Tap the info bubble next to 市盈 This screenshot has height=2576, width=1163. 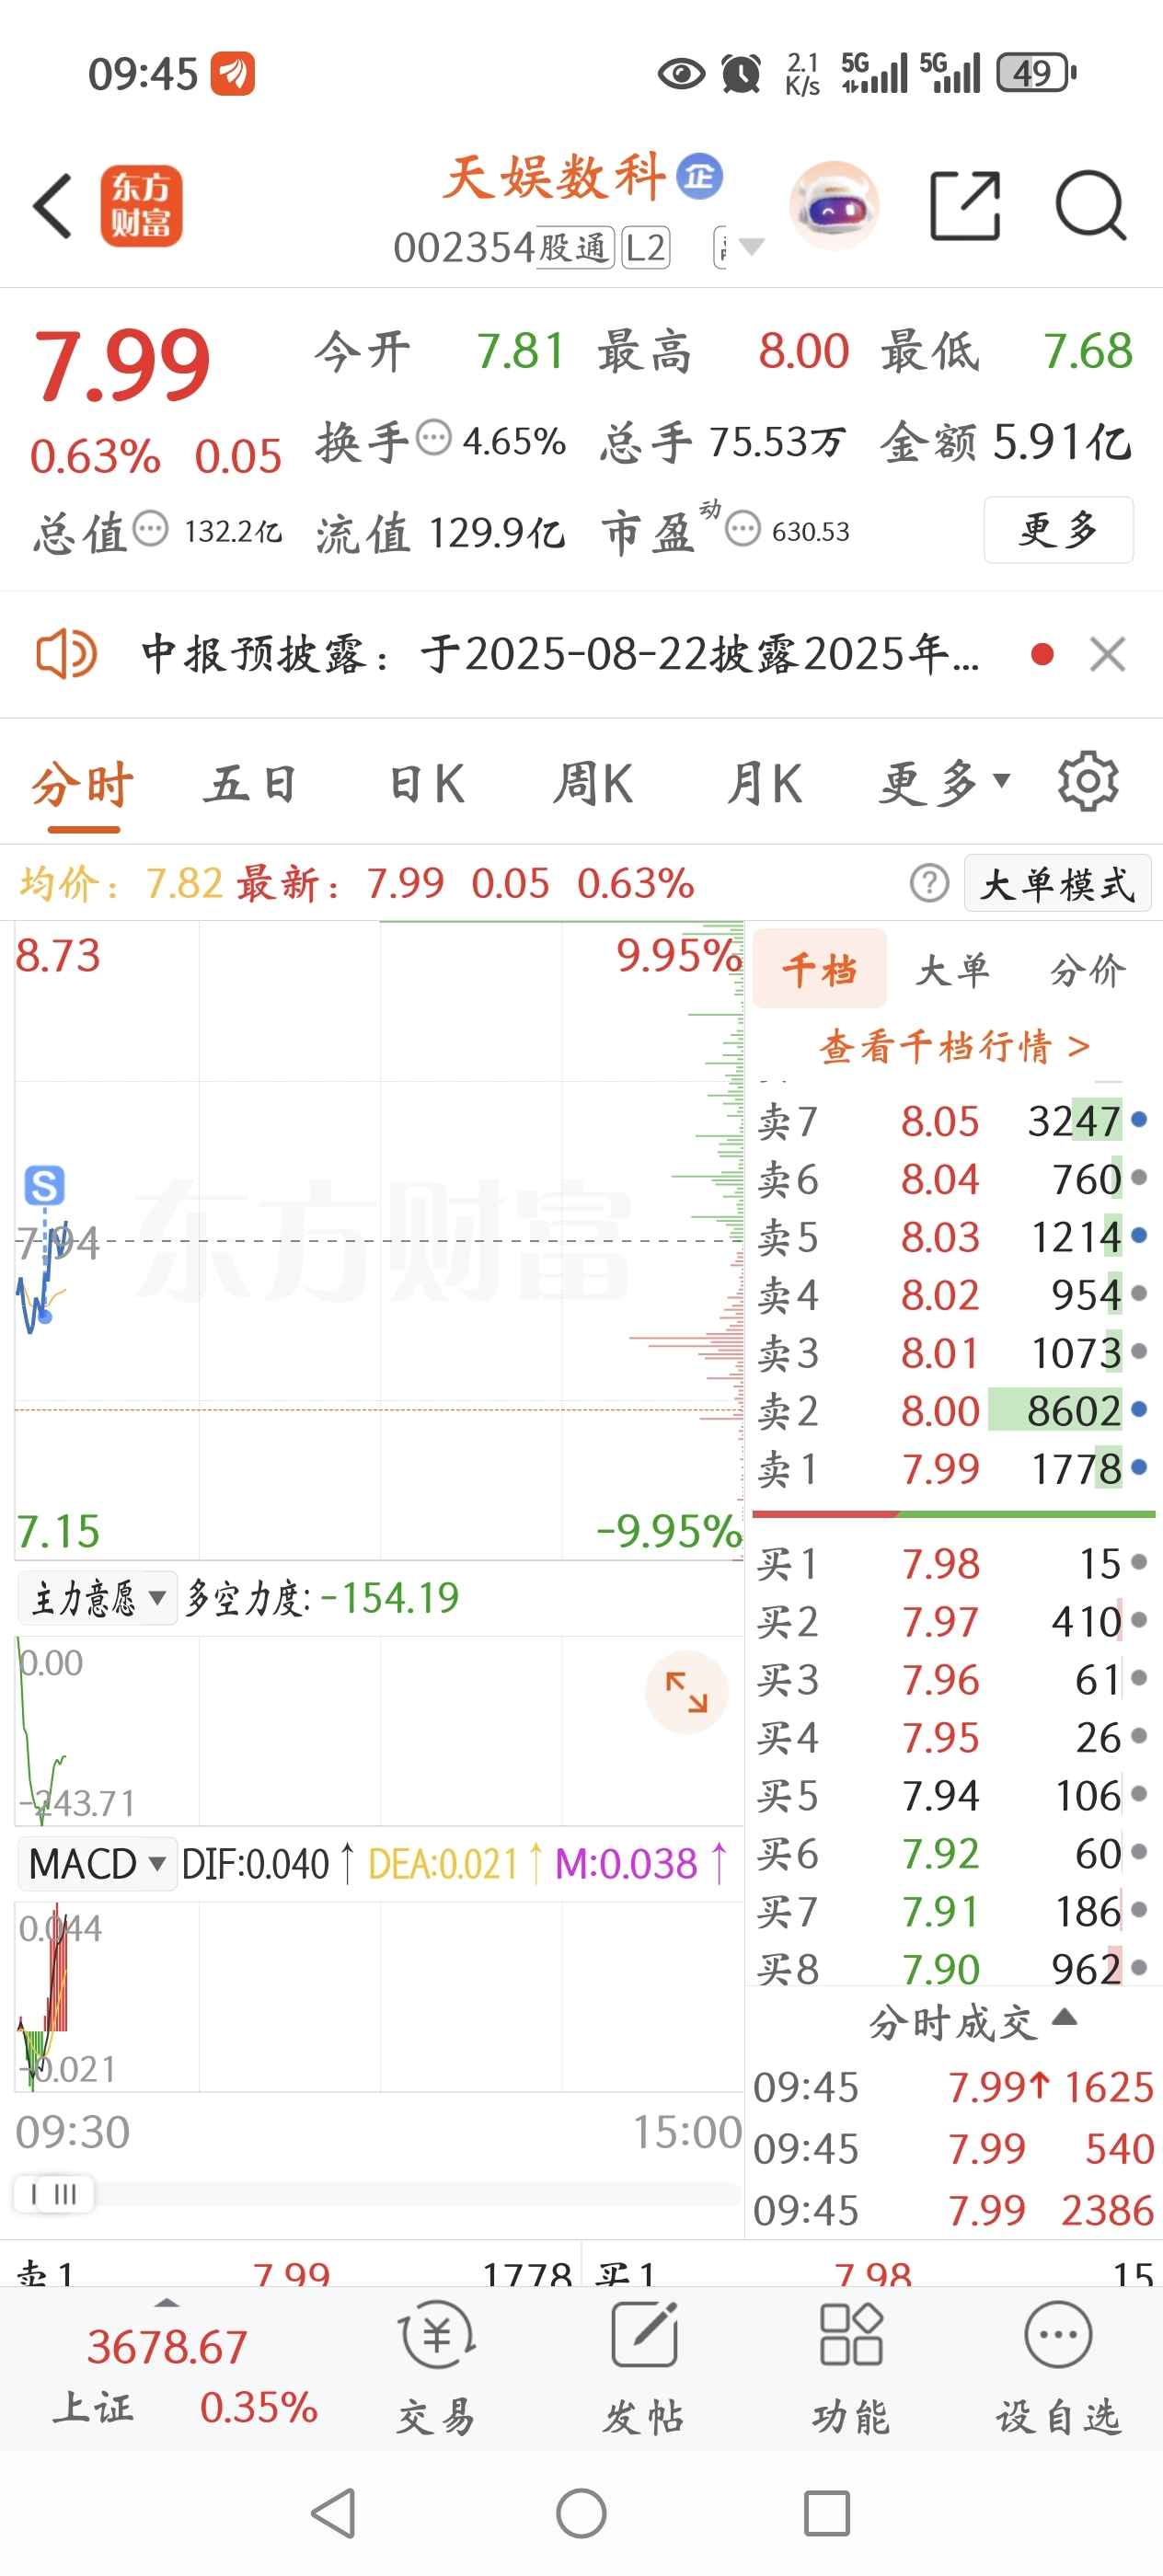click(x=743, y=528)
